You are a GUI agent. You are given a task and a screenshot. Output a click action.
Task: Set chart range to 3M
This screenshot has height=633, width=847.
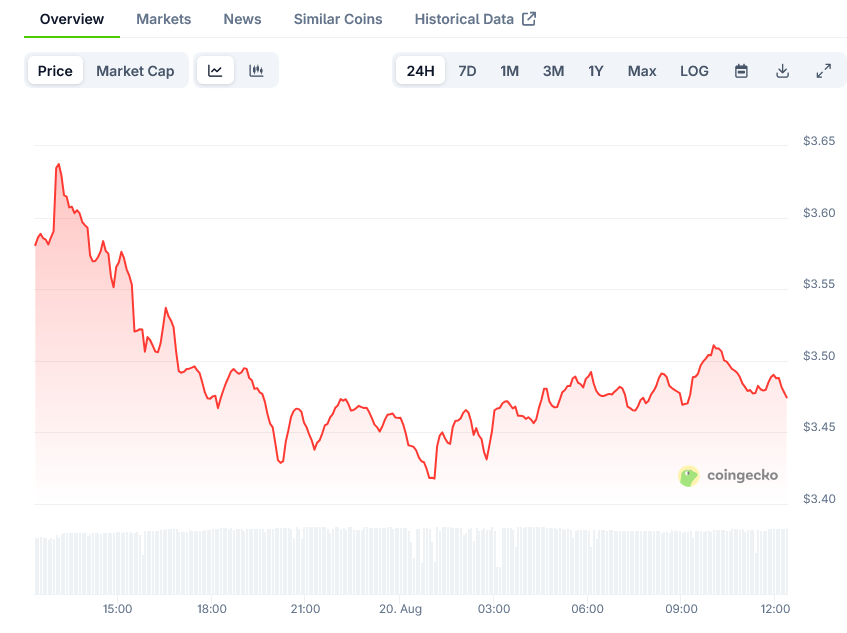click(x=554, y=71)
